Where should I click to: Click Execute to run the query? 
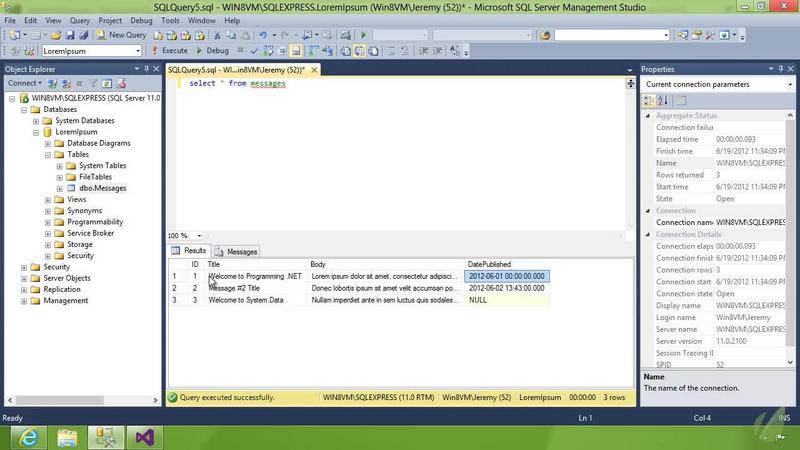[x=170, y=51]
